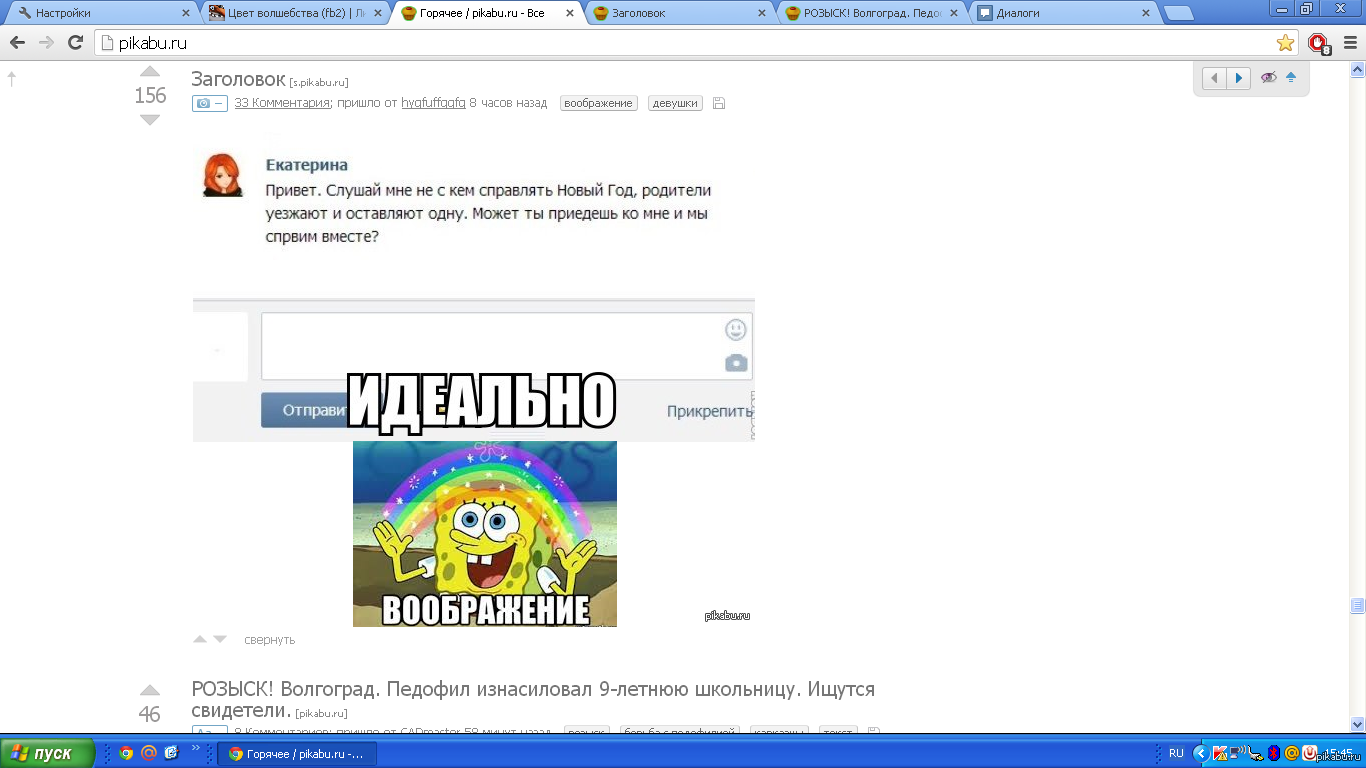Click the 8 часов назад timestamp
The height and width of the screenshot is (768, 1366).
508,103
